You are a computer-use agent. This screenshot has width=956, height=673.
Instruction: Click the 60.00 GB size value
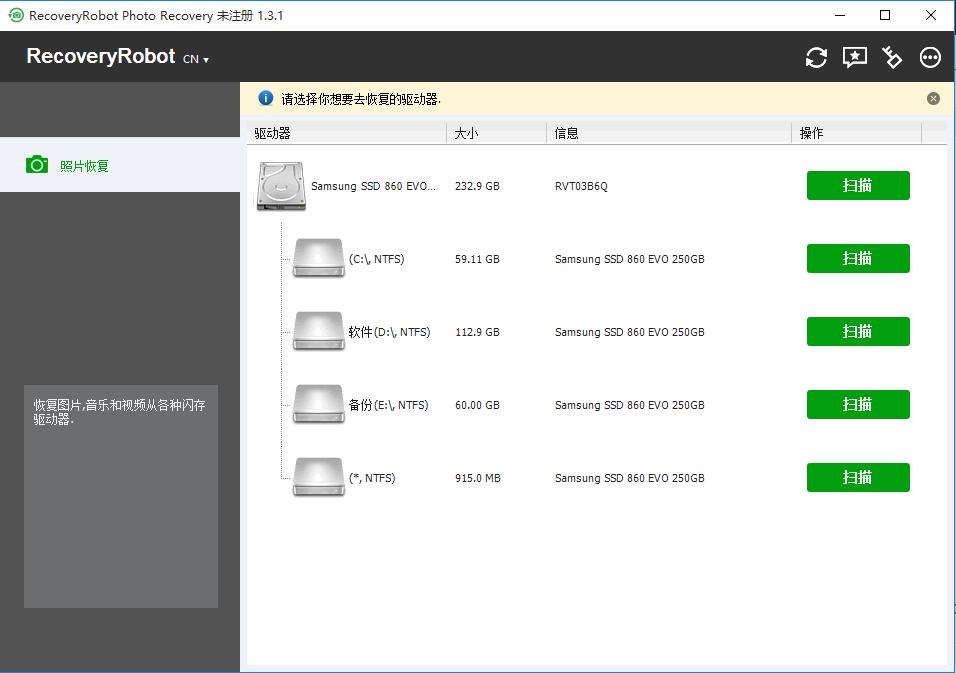(477, 405)
